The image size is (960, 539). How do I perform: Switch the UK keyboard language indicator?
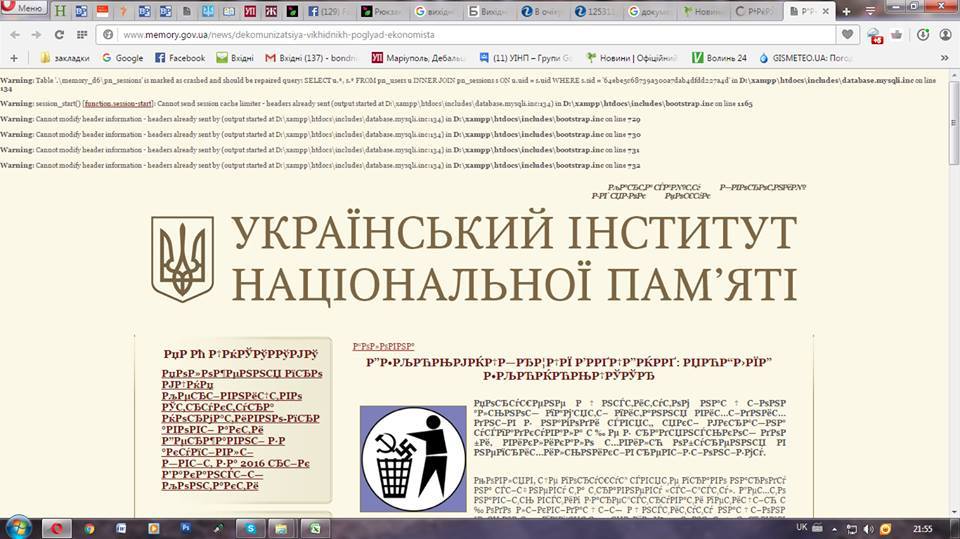[801, 527]
